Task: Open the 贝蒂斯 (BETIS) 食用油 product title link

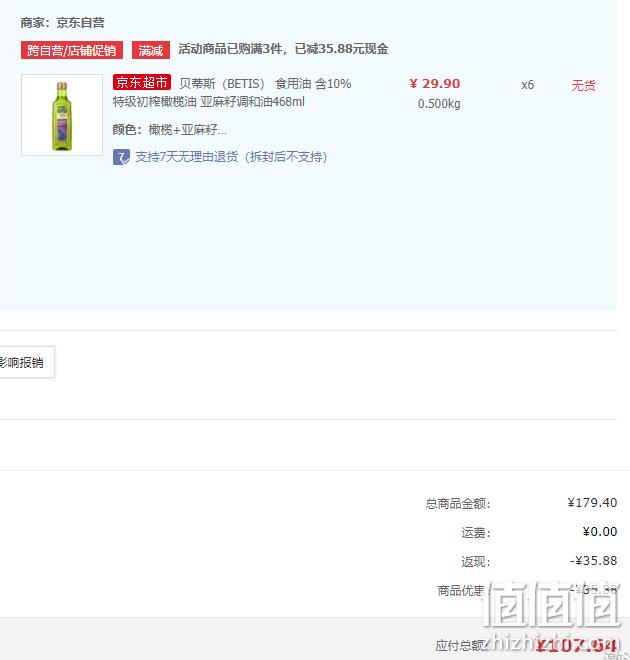Action: (266, 84)
